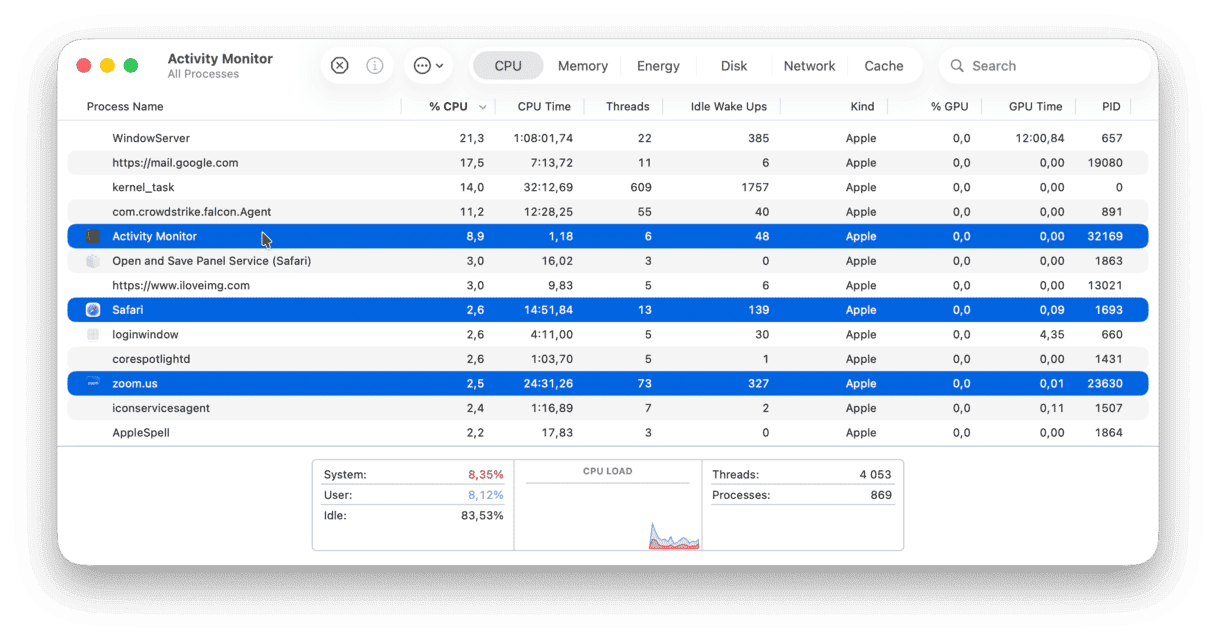Open the More options dropdown chevron
The width and height of the screenshot is (1216, 641).
pyautogui.click(x=440, y=65)
